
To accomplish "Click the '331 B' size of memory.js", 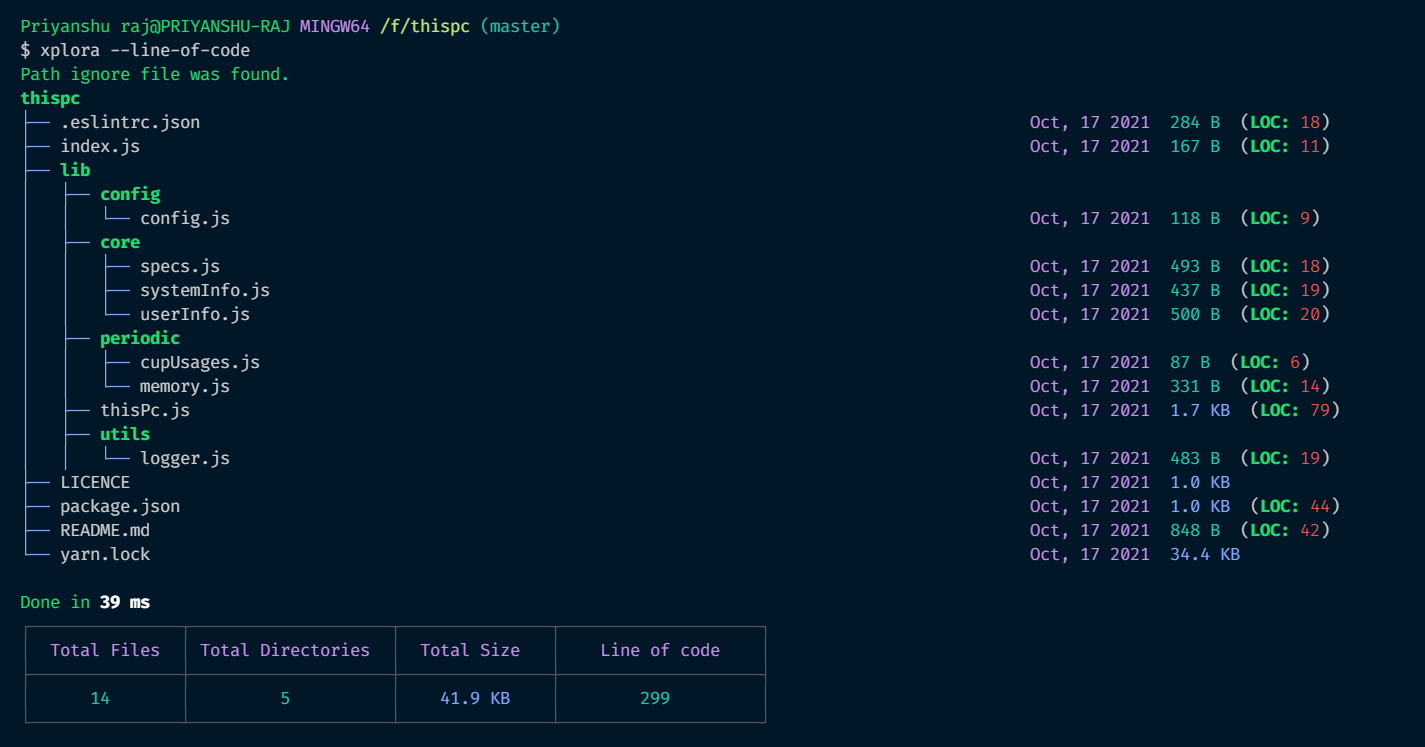I will point(1195,386).
